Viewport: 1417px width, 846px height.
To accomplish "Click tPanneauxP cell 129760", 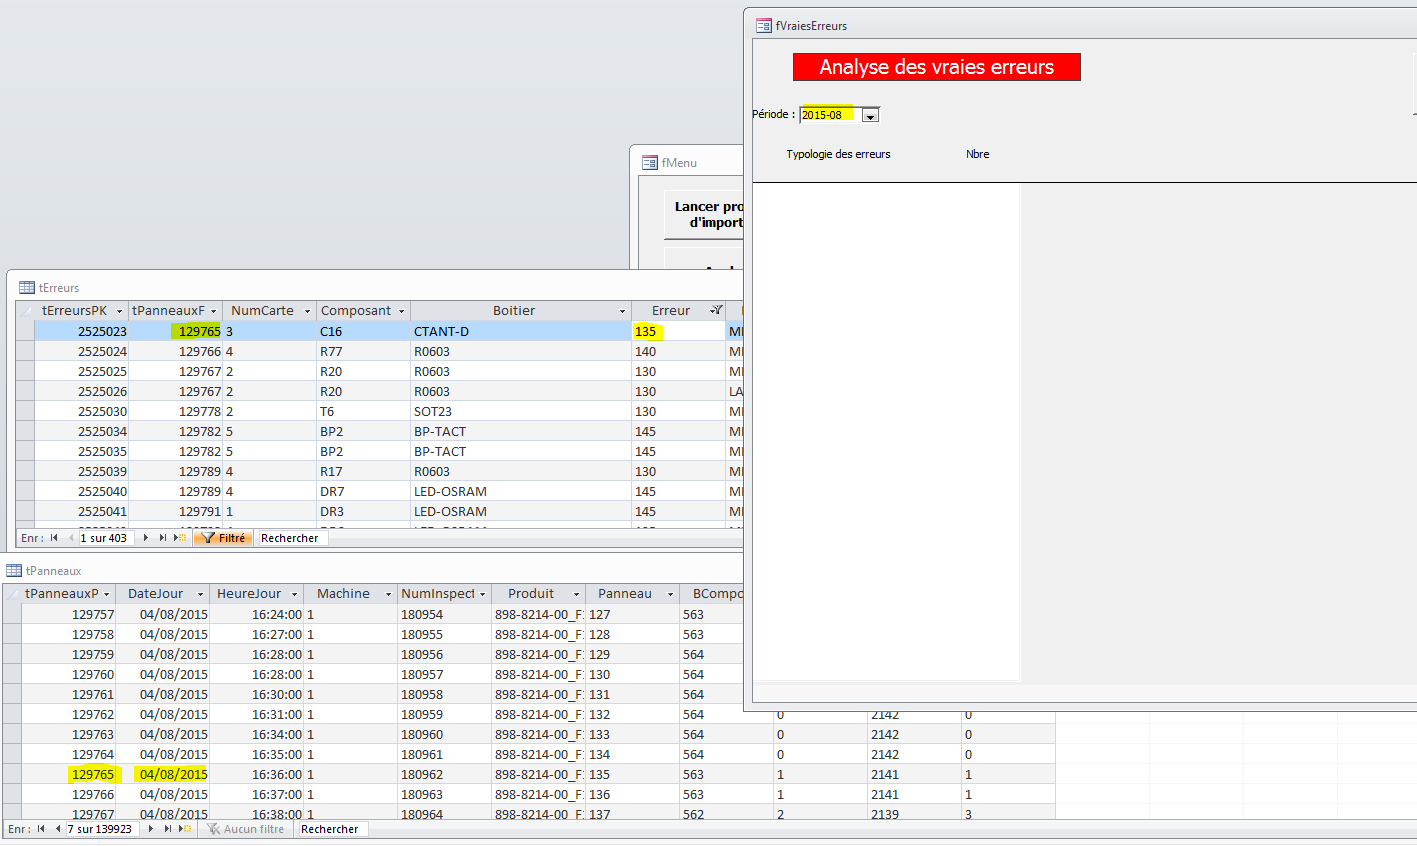I will 69,675.
